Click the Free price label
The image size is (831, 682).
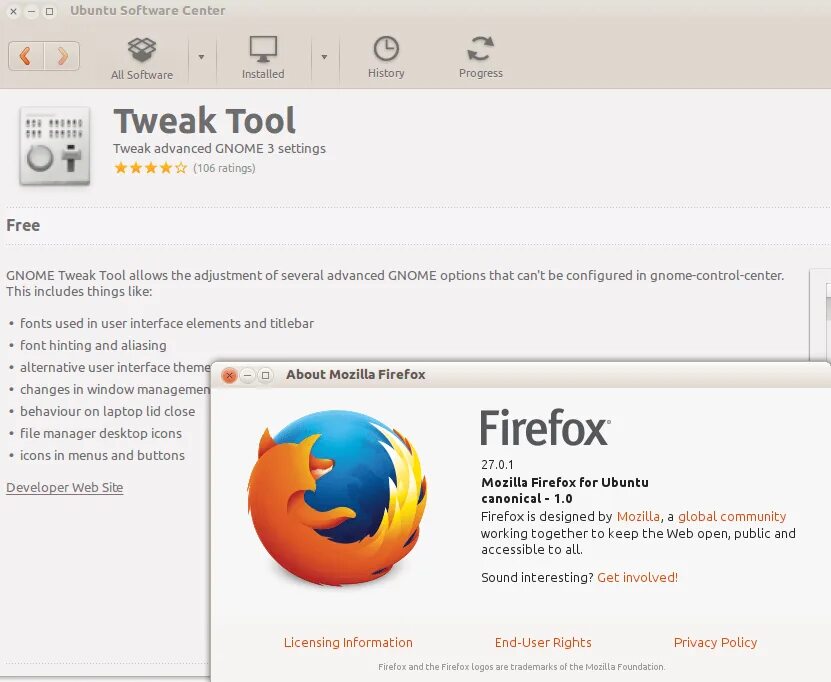coord(23,225)
